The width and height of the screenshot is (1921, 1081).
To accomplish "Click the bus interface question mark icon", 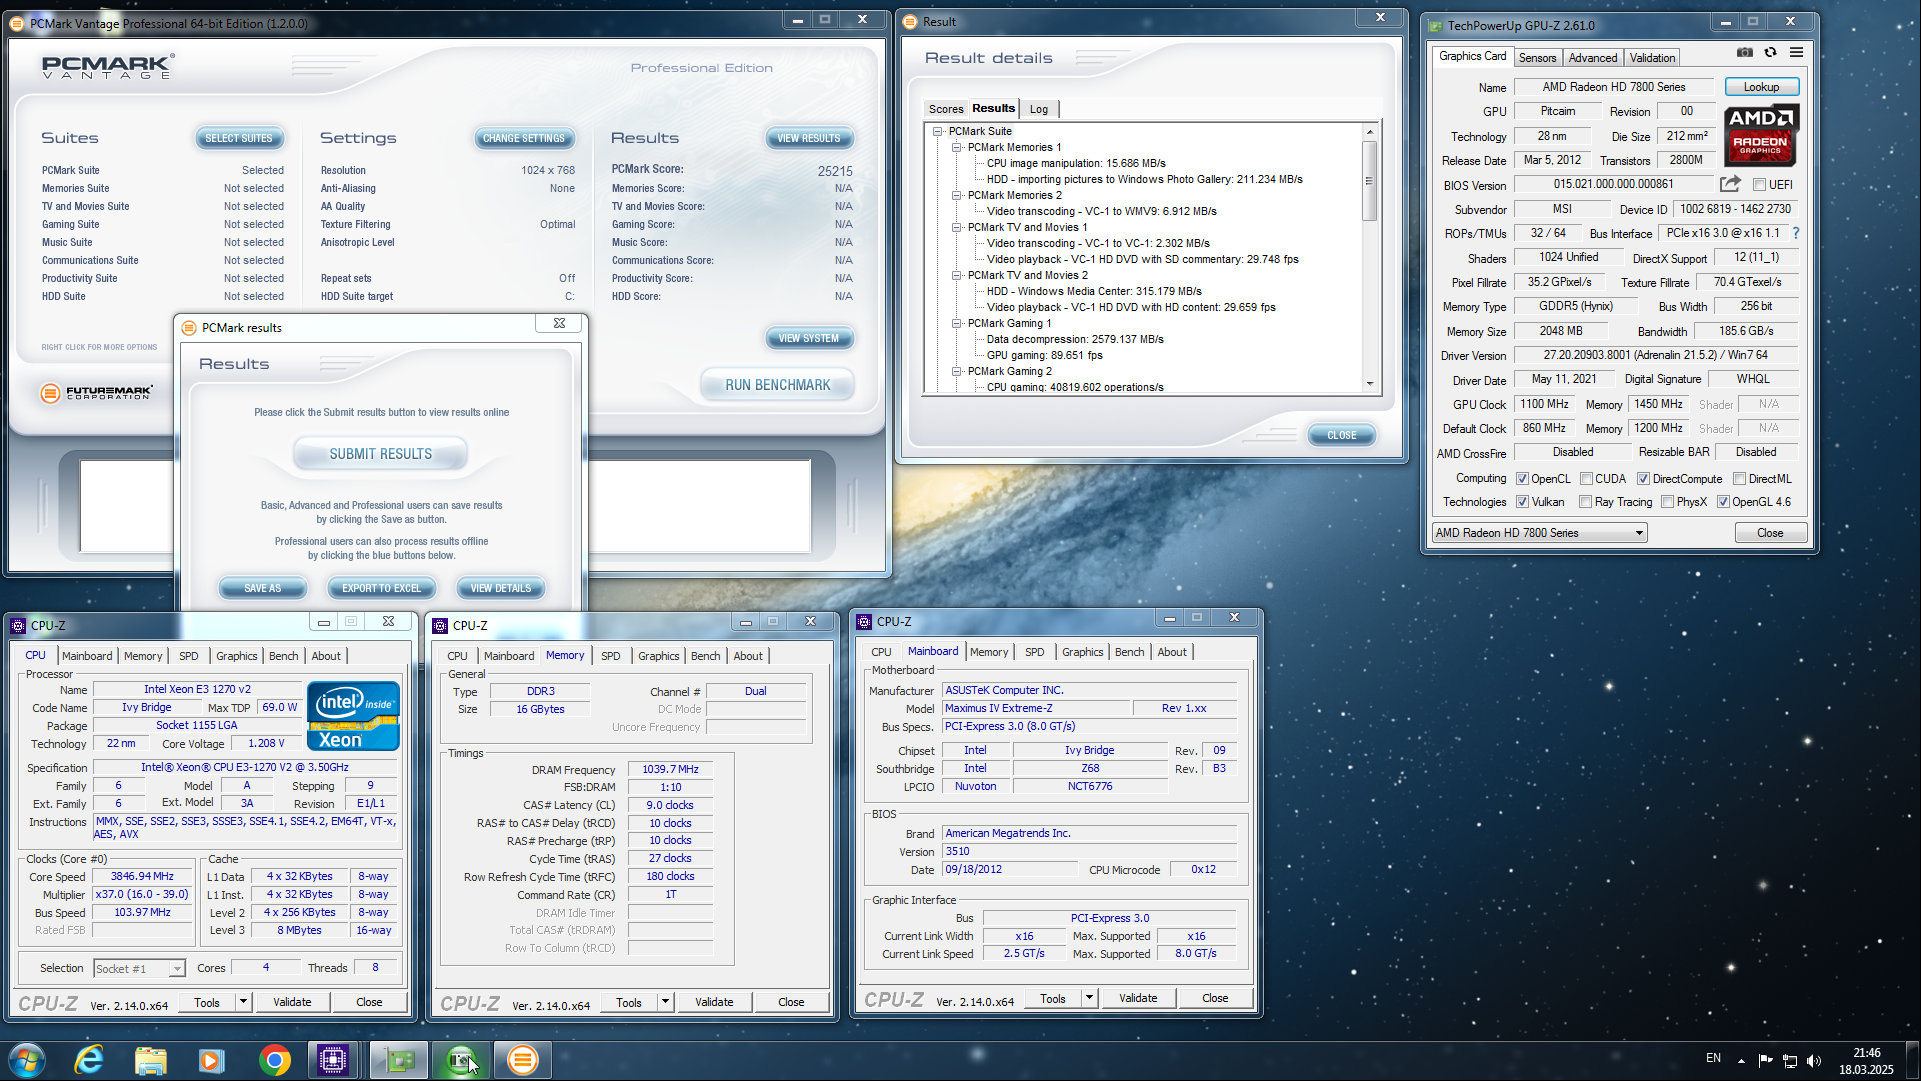I will pyautogui.click(x=1796, y=233).
